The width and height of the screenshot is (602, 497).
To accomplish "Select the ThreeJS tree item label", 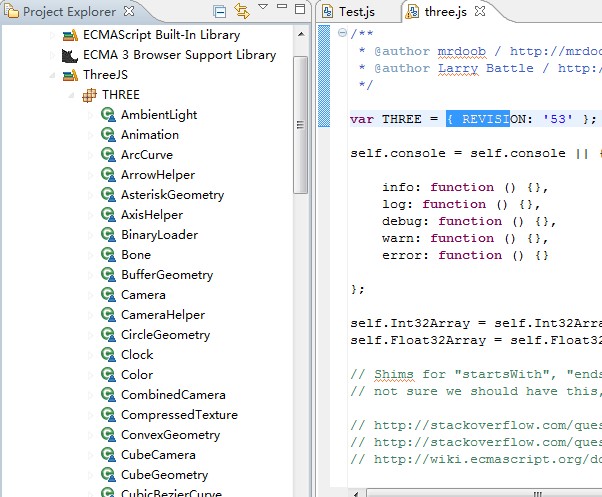I will 105,75.
